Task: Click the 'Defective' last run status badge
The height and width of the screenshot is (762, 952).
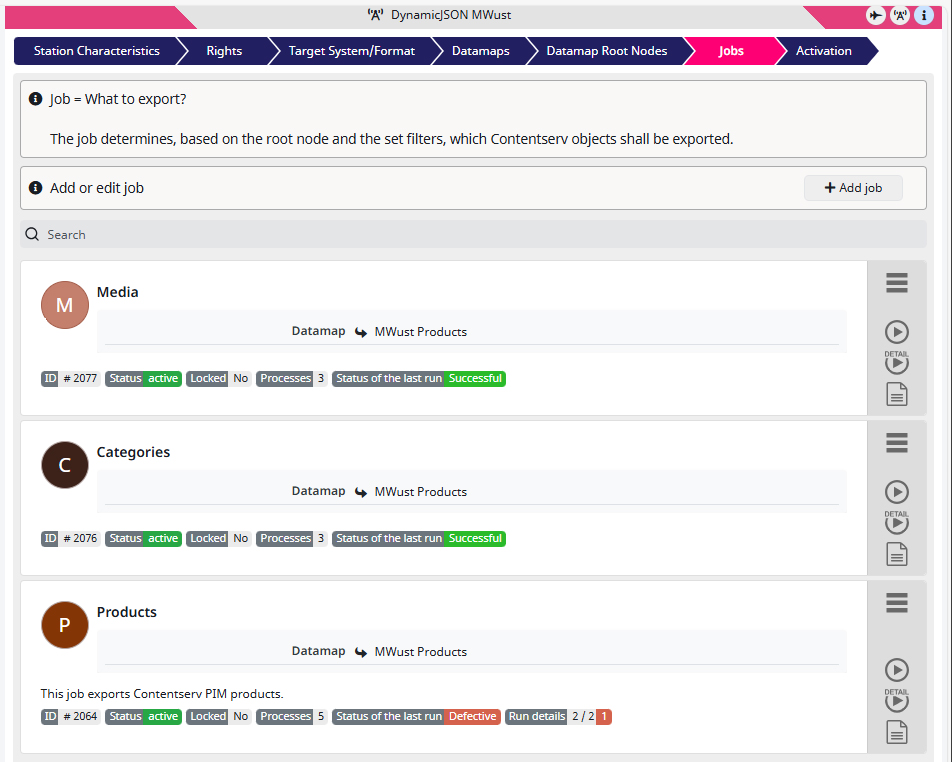Action: coord(472,716)
